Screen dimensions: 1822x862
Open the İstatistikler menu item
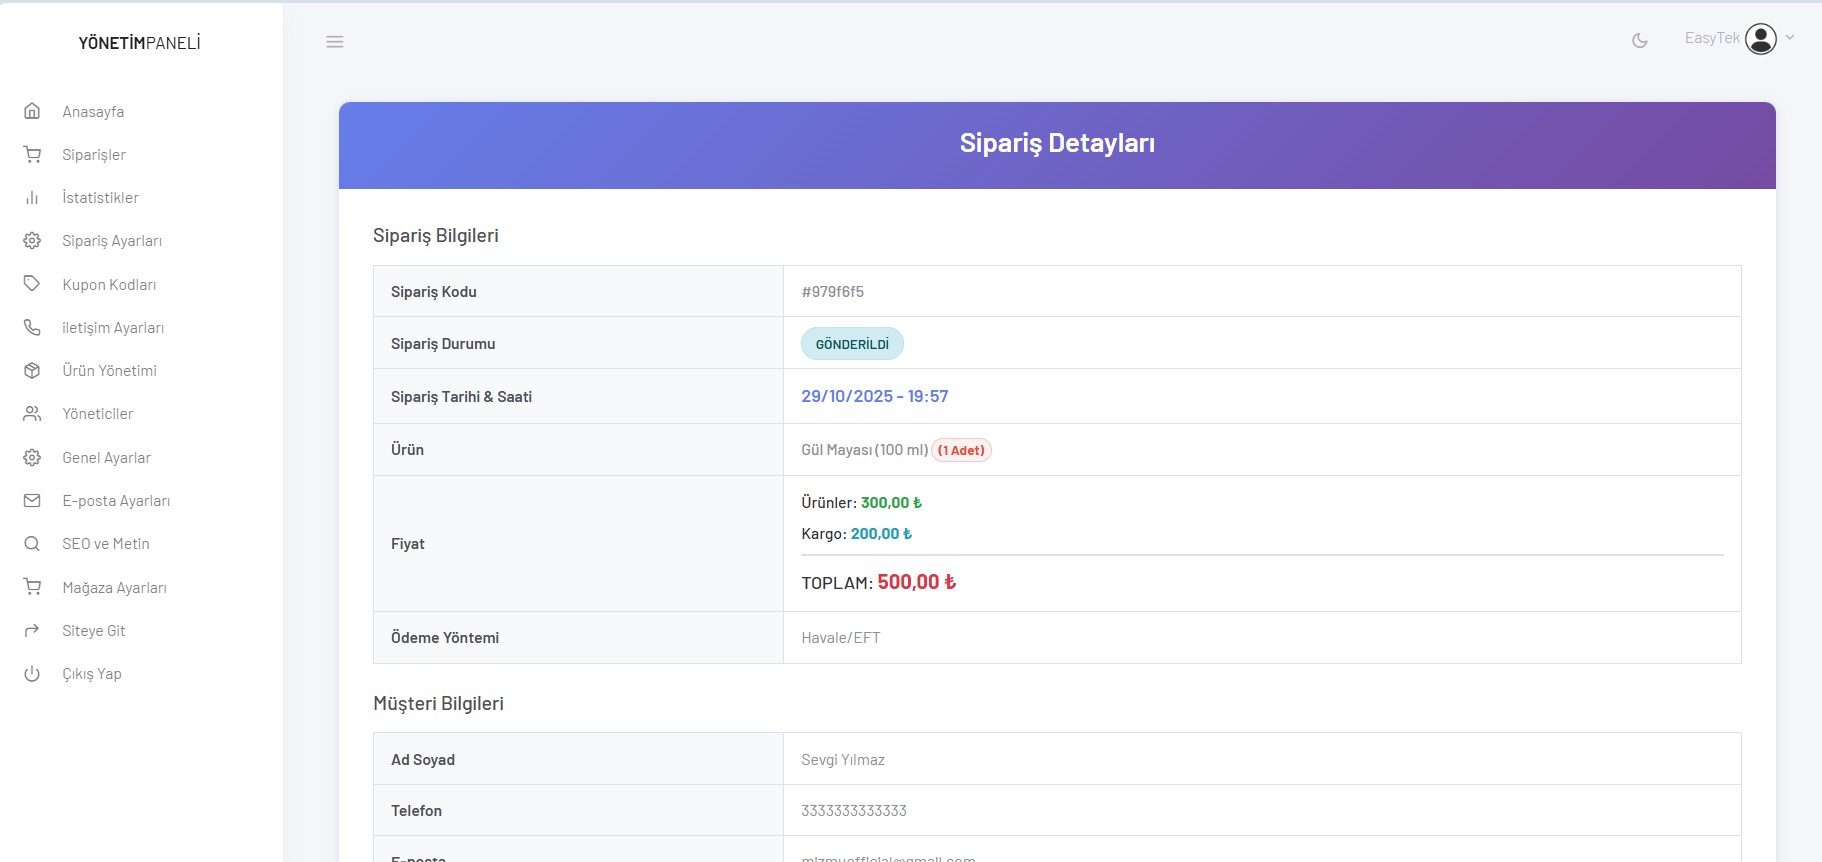coord(100,198)
